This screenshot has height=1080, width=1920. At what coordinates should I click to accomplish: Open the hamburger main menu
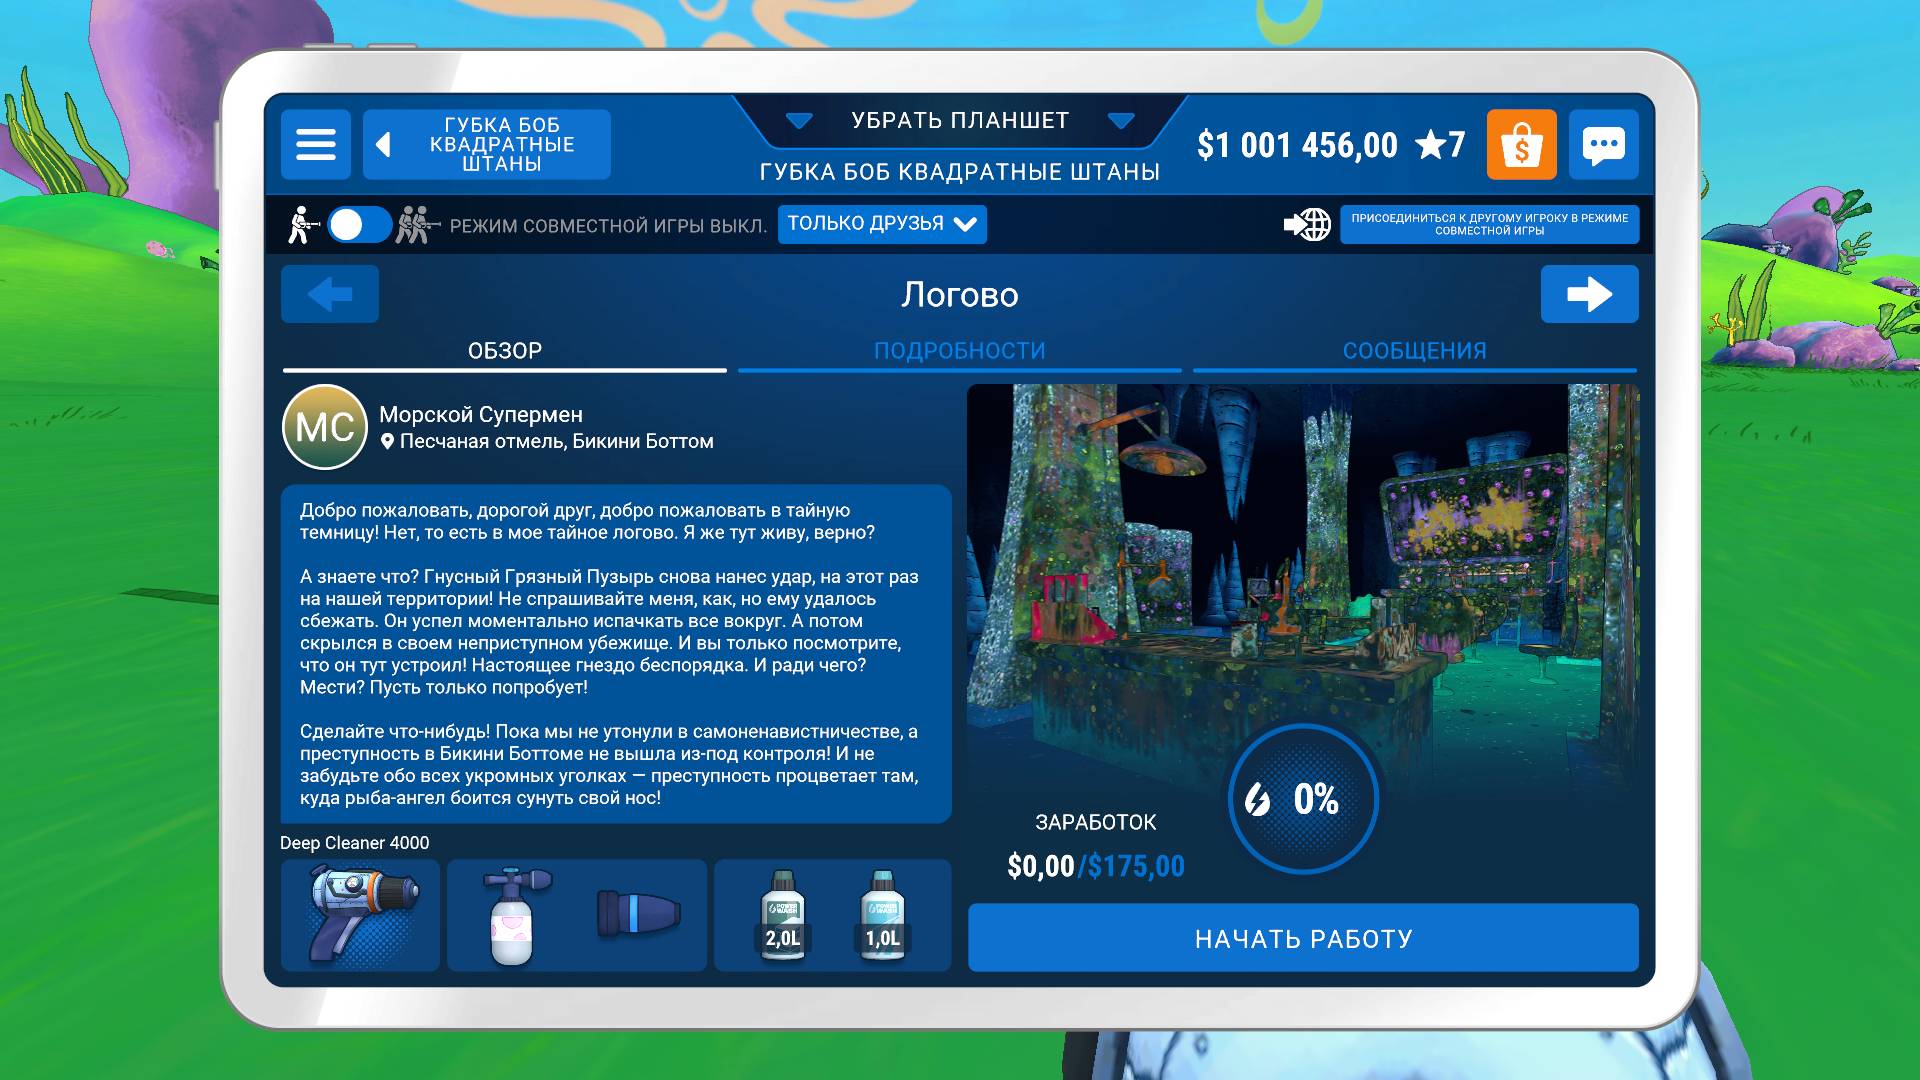point(315,145)
